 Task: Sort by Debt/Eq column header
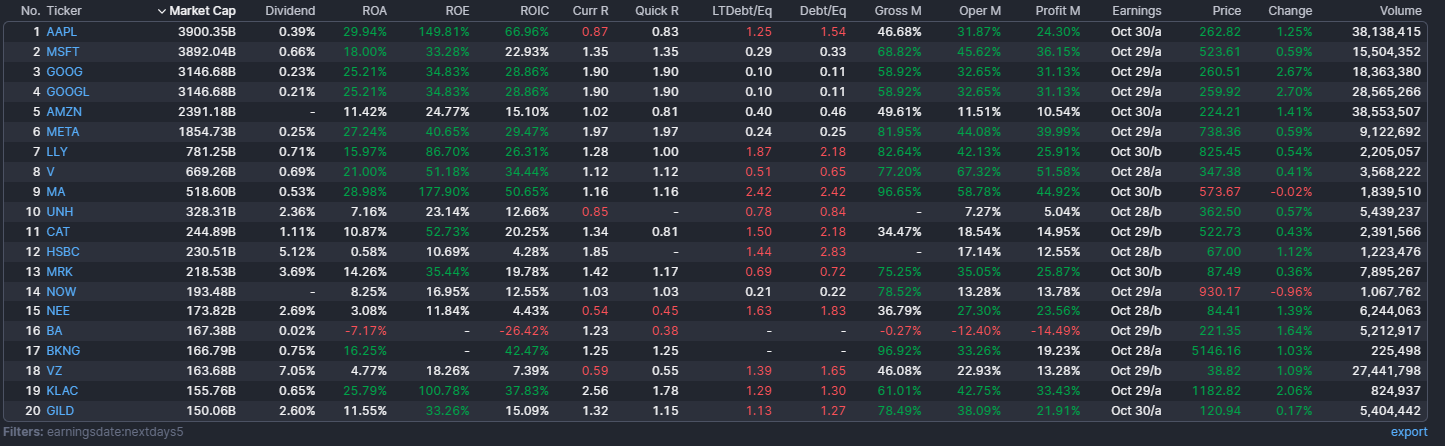click(823, 11)
